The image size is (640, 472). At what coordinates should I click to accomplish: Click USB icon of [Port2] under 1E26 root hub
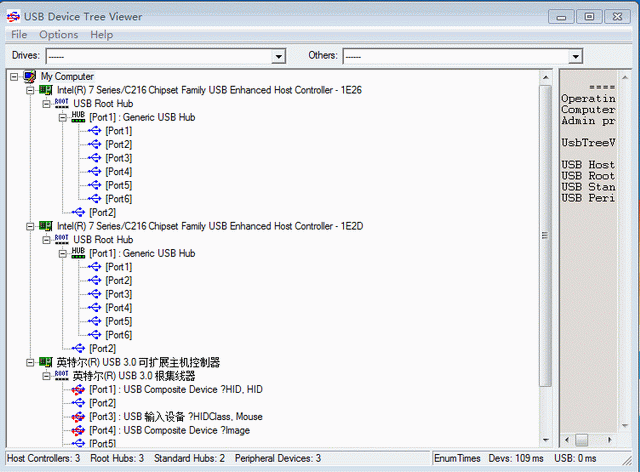[x=78, y=212]
